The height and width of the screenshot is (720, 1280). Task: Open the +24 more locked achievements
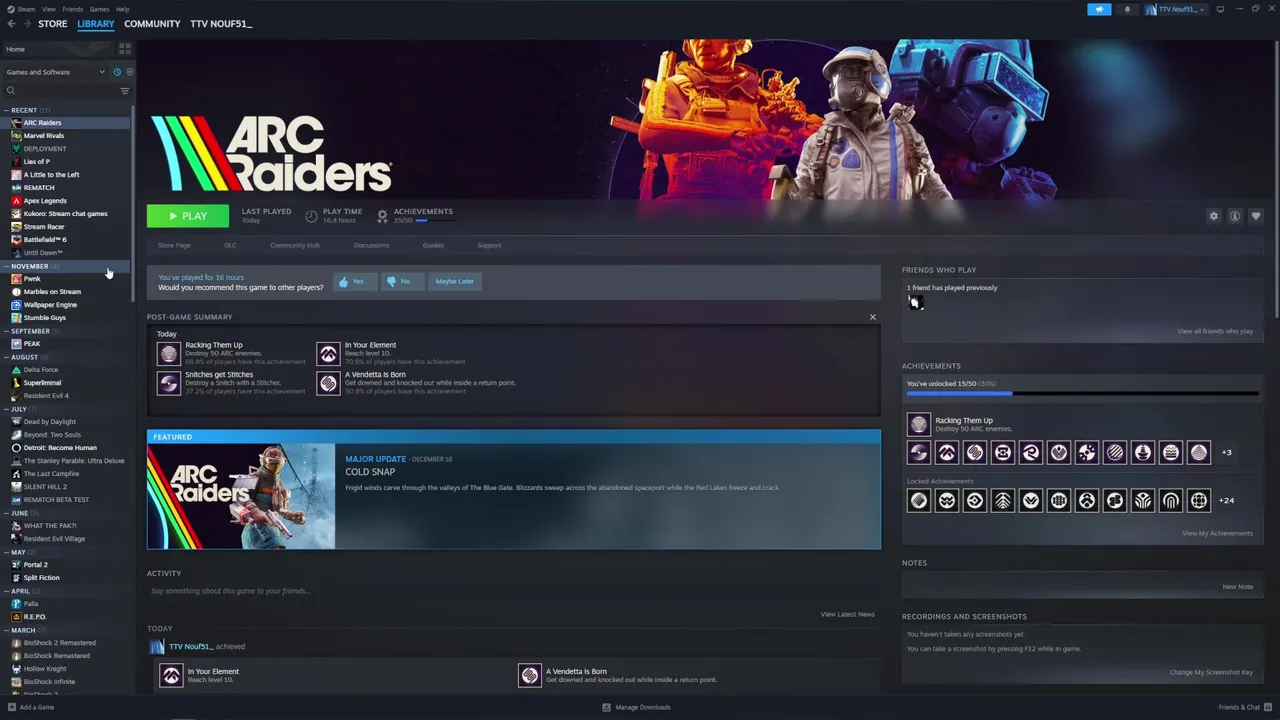click(1226, 500)
